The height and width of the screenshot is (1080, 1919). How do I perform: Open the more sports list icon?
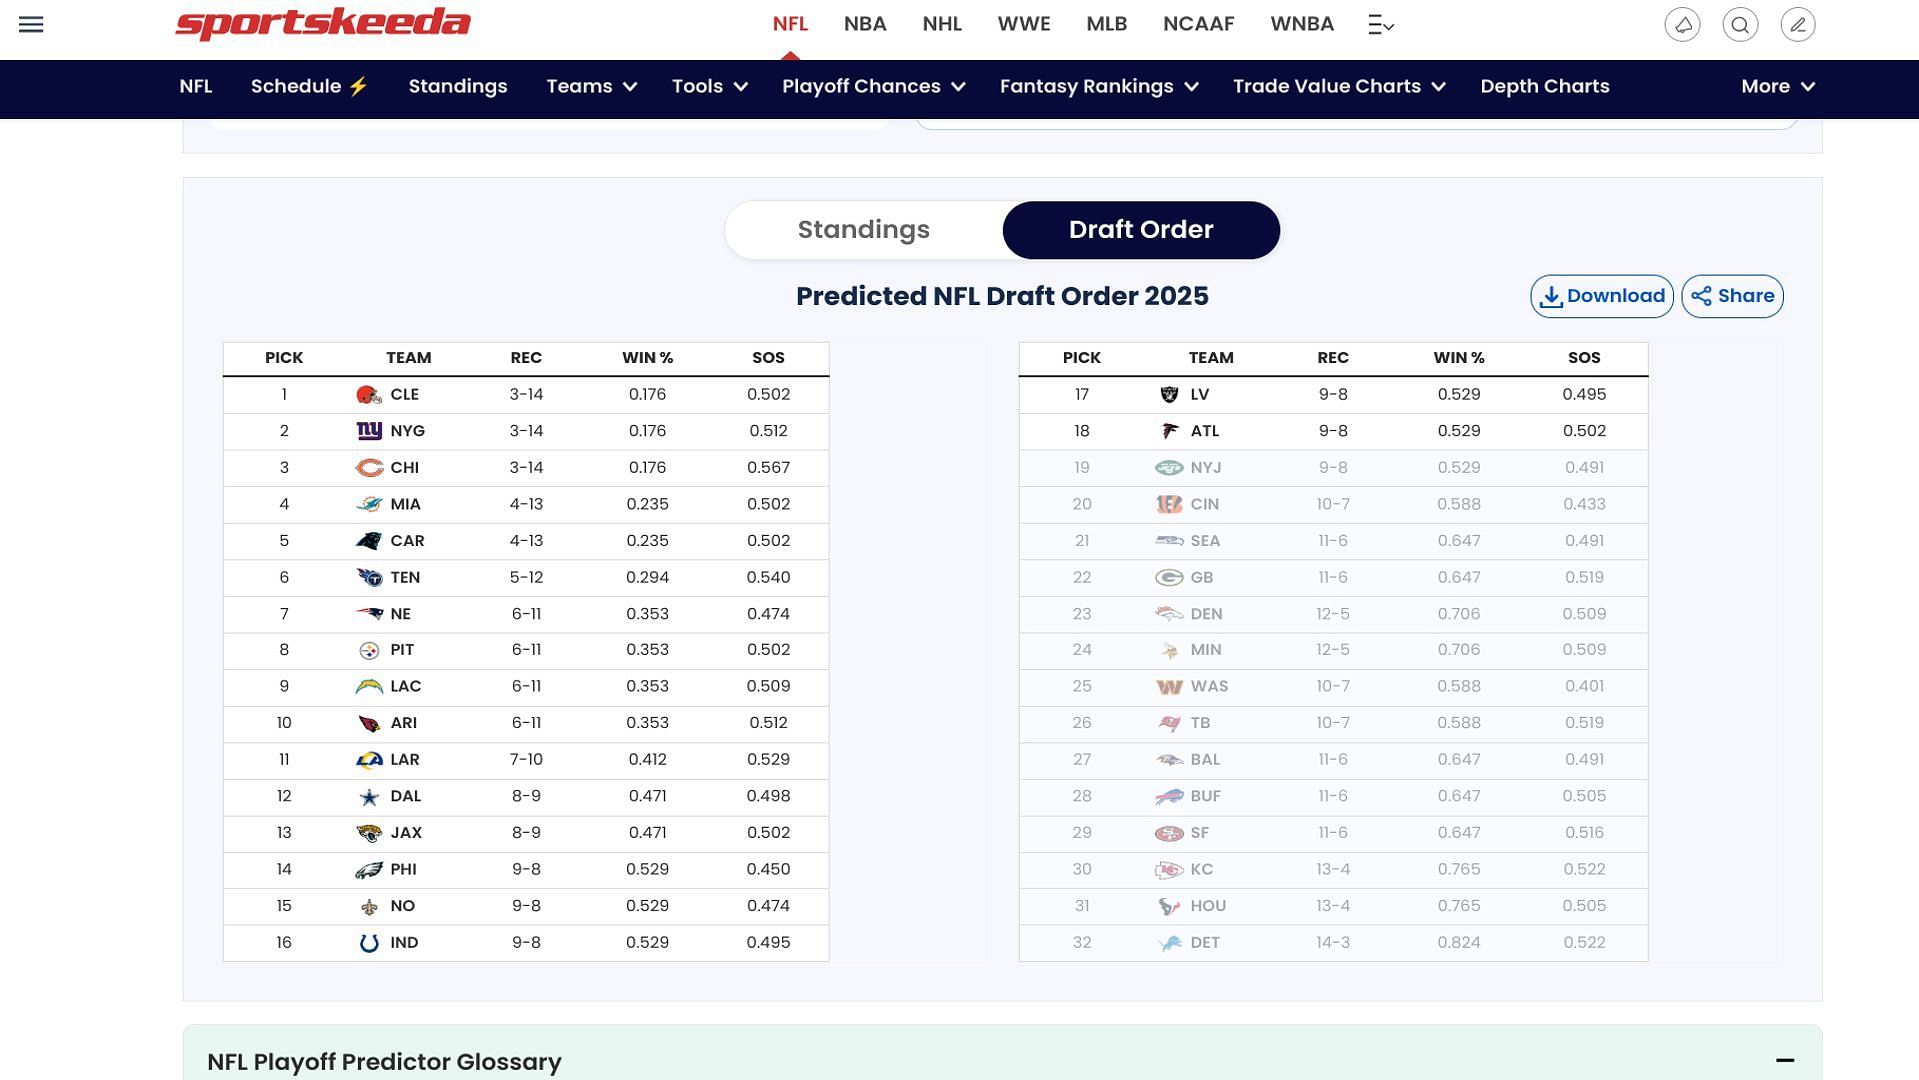1381,25
